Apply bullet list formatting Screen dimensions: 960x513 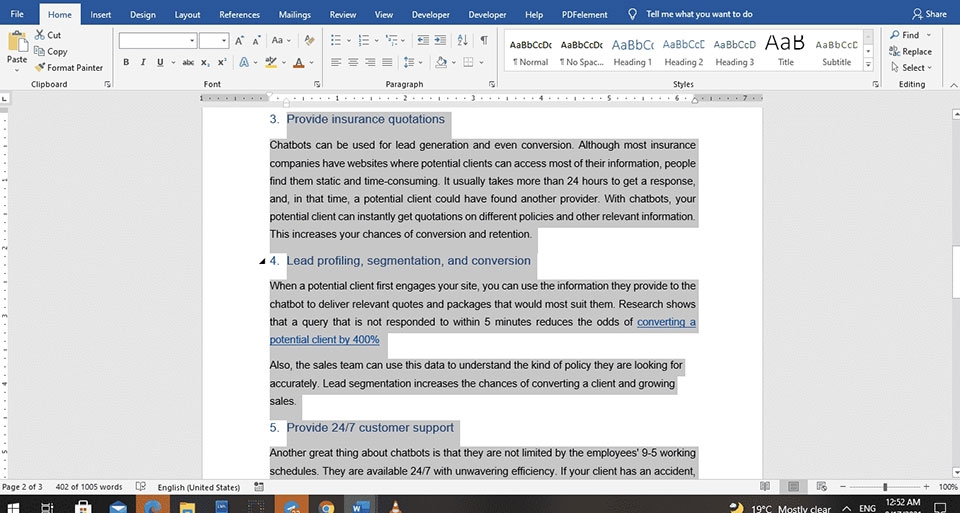coord(336,40)
